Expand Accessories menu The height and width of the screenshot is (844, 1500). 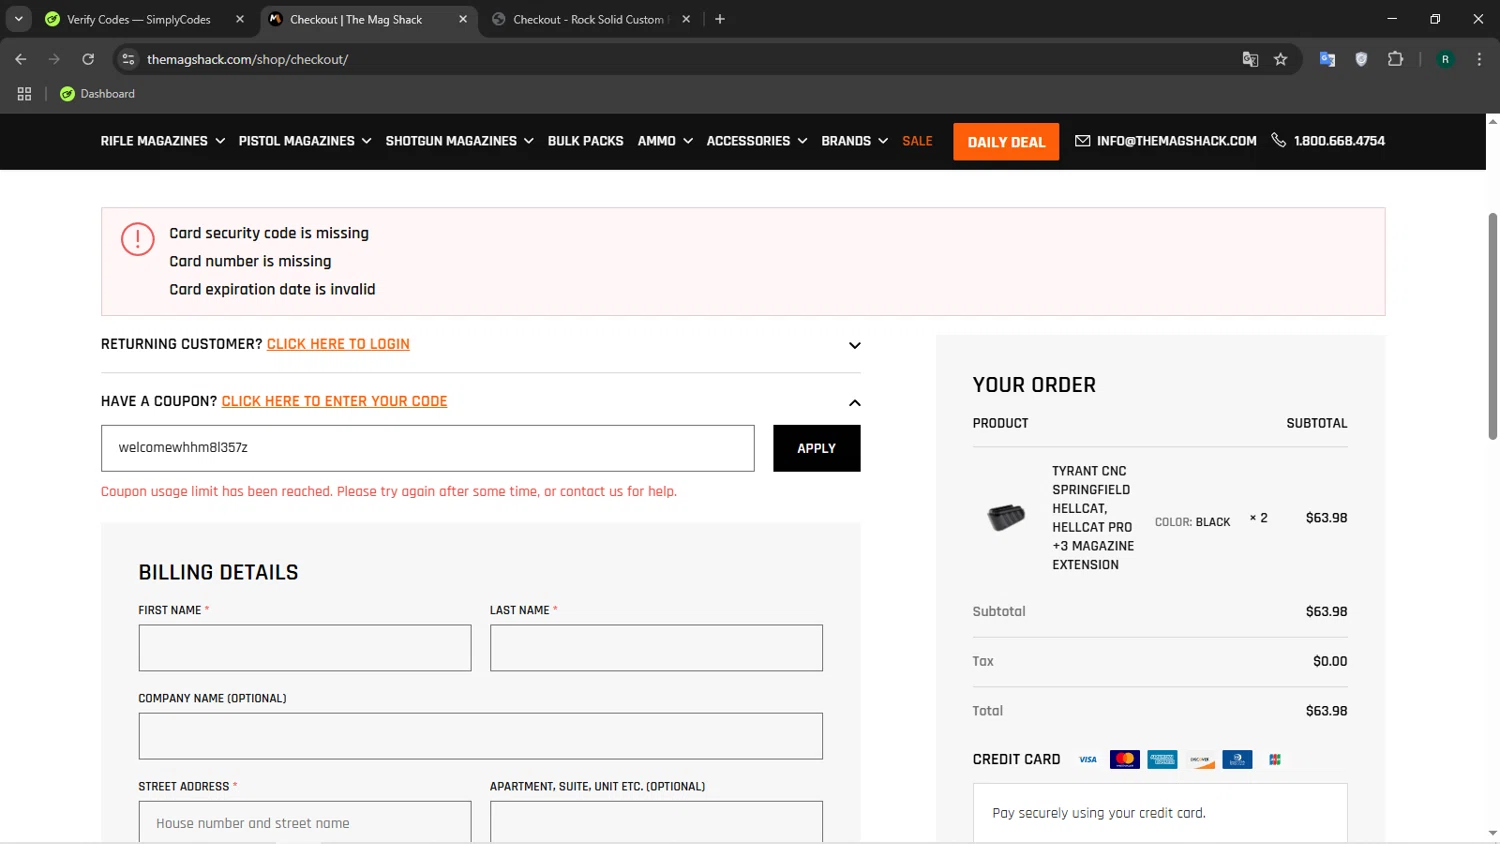[757, 141]
